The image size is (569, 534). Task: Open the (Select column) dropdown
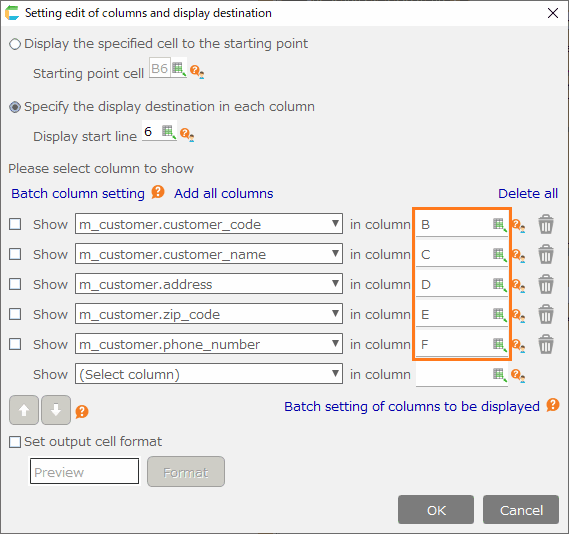pyautogui.click(x=209, y=374)
